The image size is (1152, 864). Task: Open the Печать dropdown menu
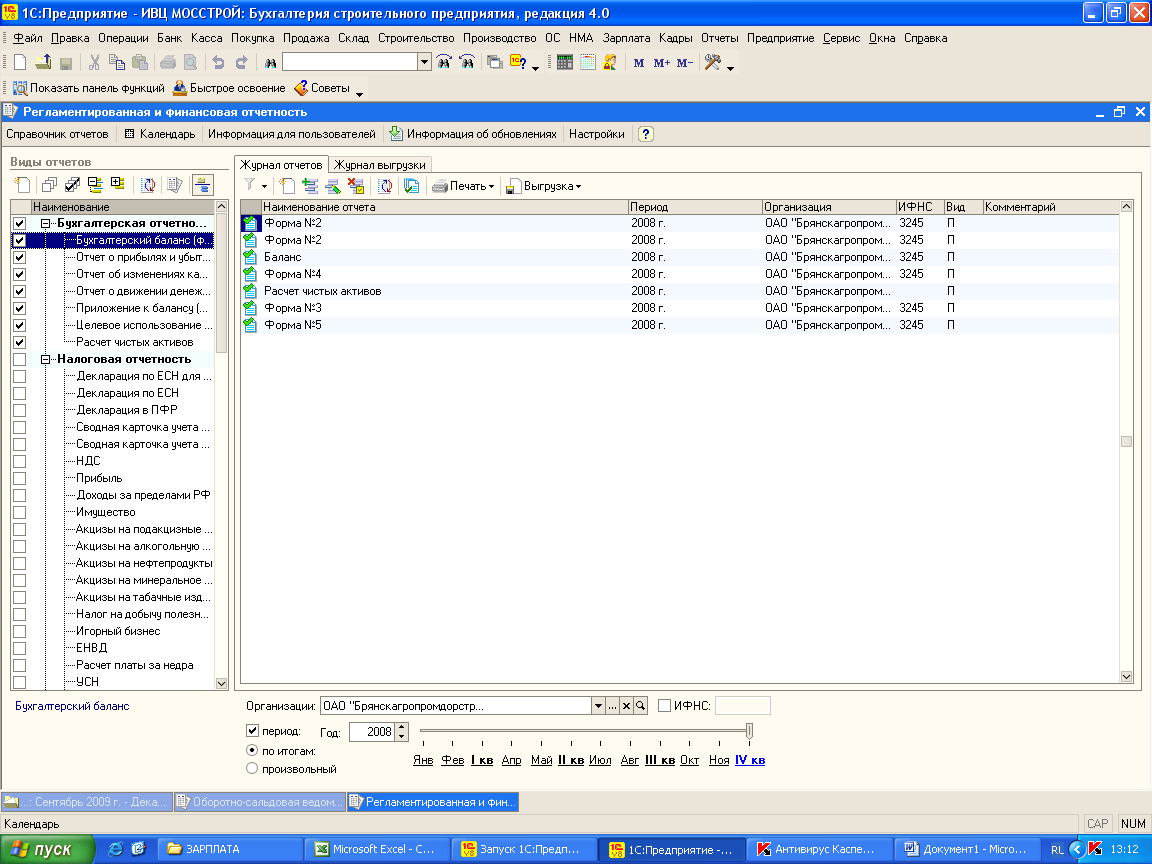point(464,187)
